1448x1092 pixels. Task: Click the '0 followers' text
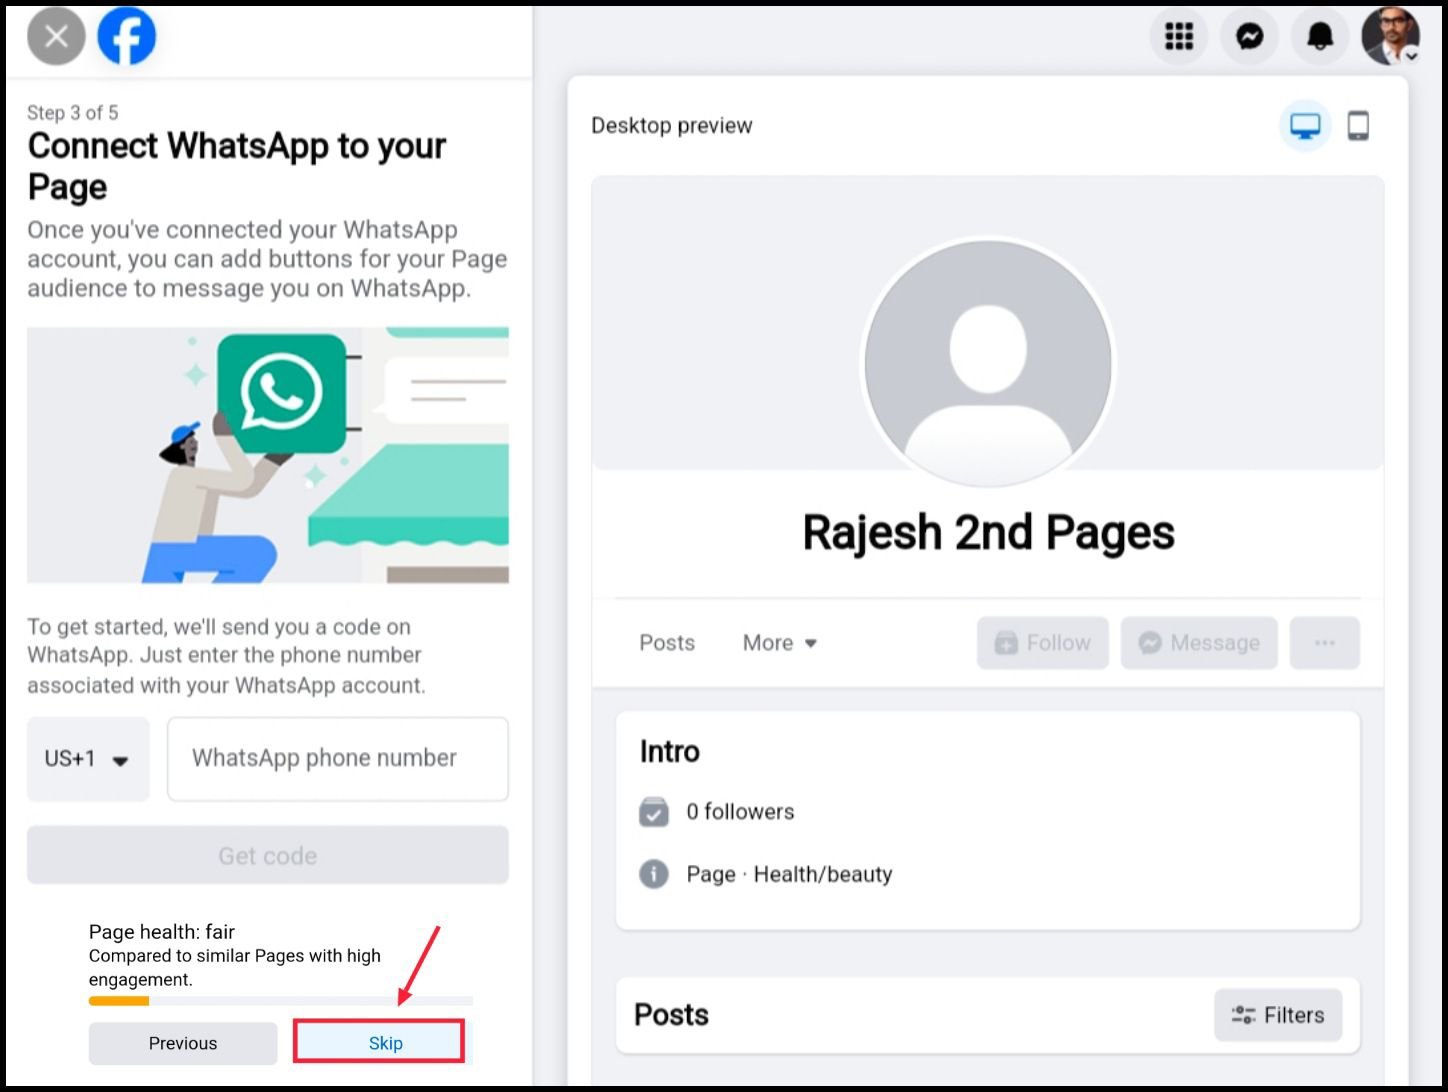[740, 812]
